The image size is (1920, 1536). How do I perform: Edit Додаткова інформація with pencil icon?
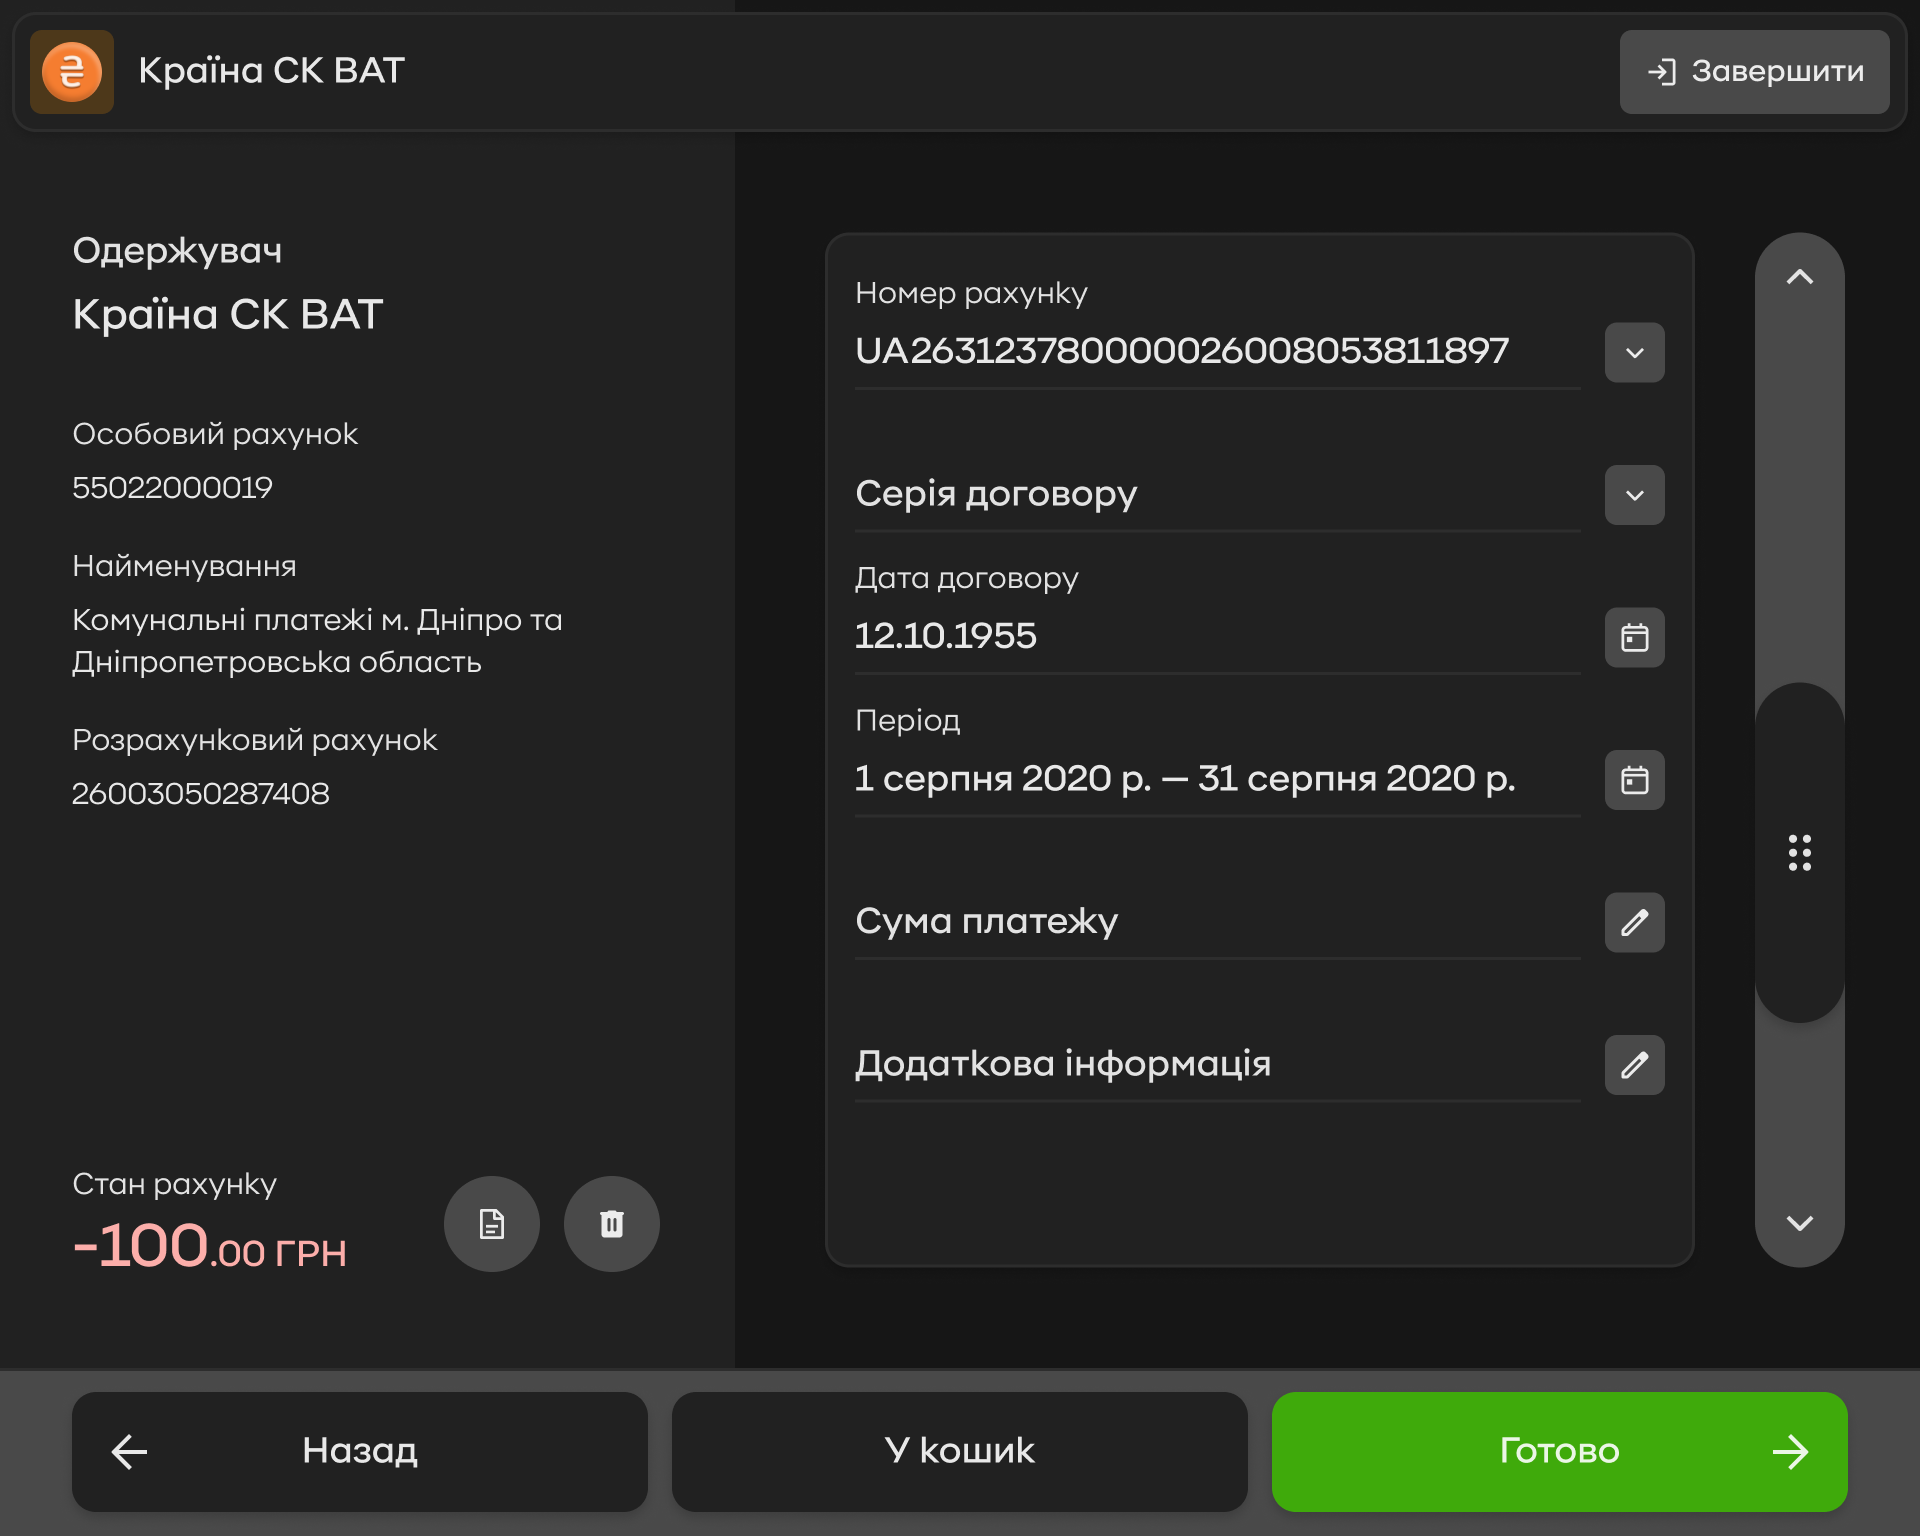(1635, 1065)
